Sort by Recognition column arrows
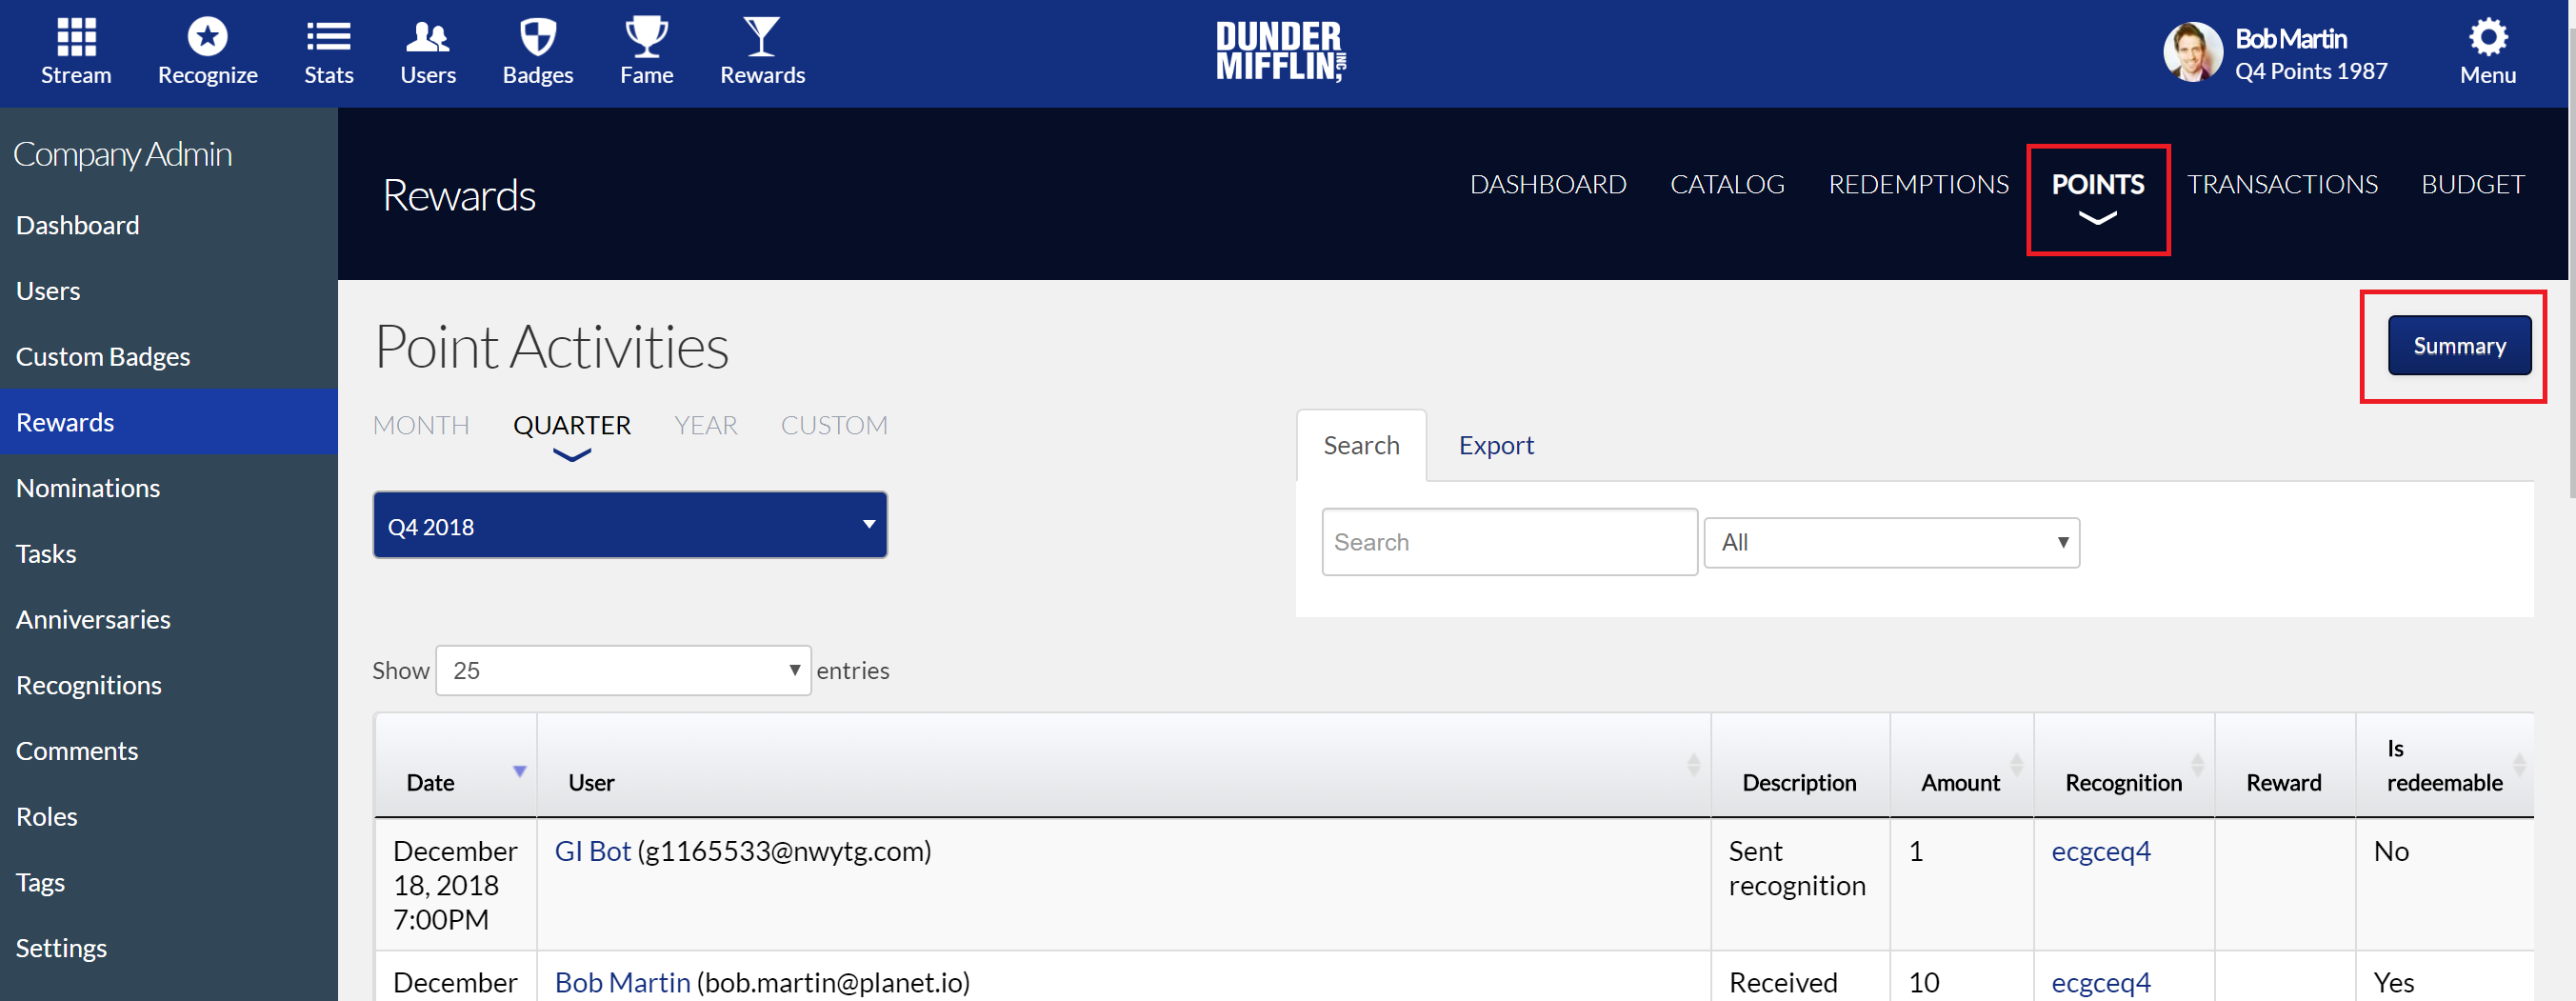Screen dimensions: 2576x1001 2197,765
